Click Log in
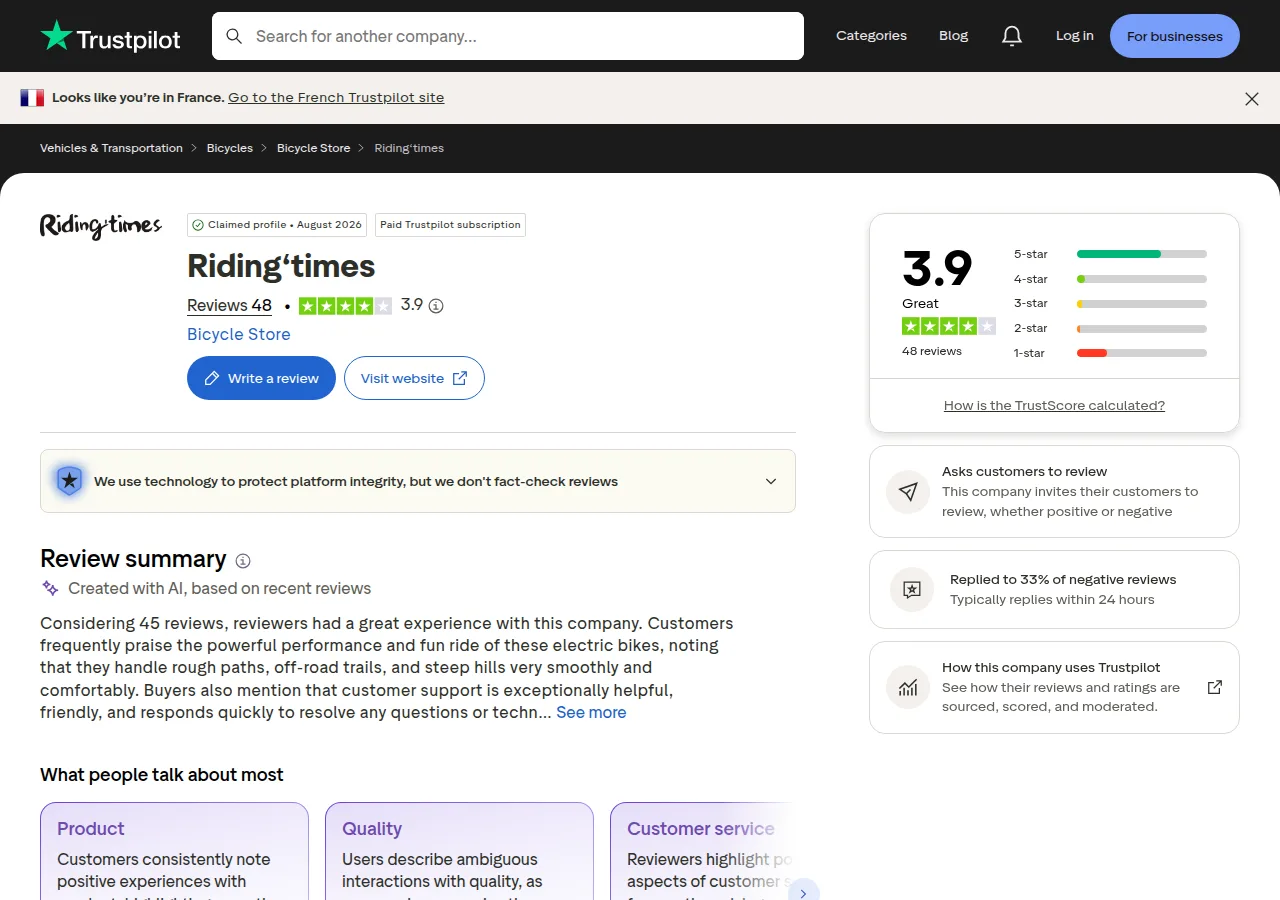This screenshot has height=900, width=1280. click(x=1075, y=36)
